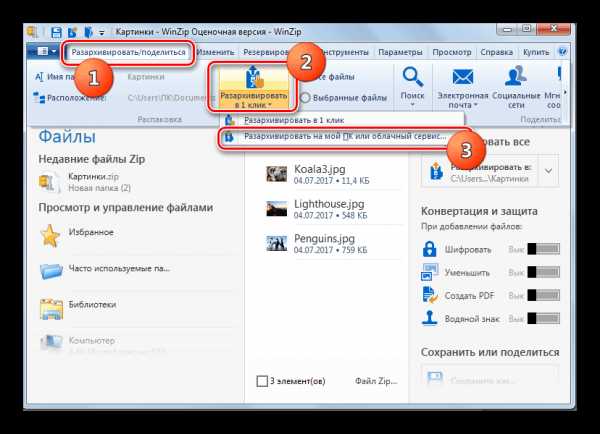Click the Шифровать padlock icon

(x=429, y=249)
